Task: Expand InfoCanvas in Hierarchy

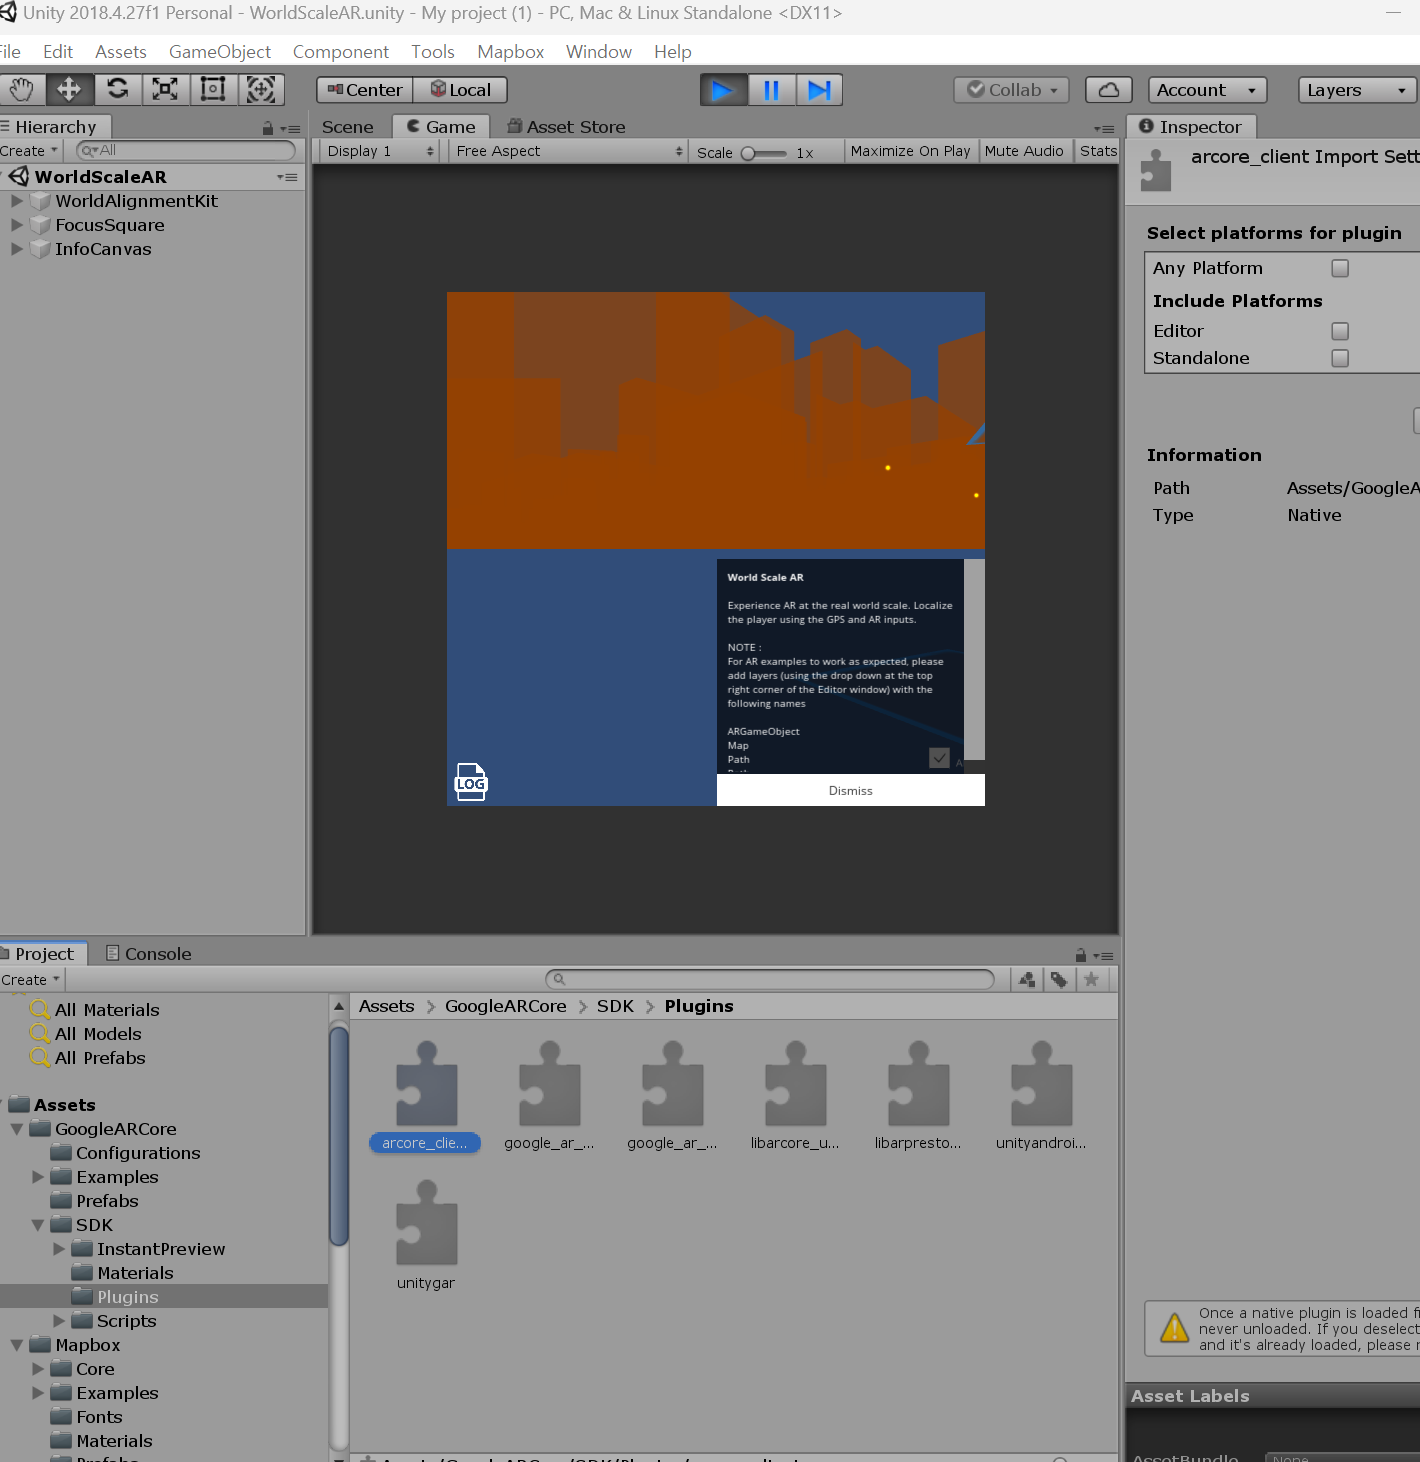Action: tap(17, 249)
